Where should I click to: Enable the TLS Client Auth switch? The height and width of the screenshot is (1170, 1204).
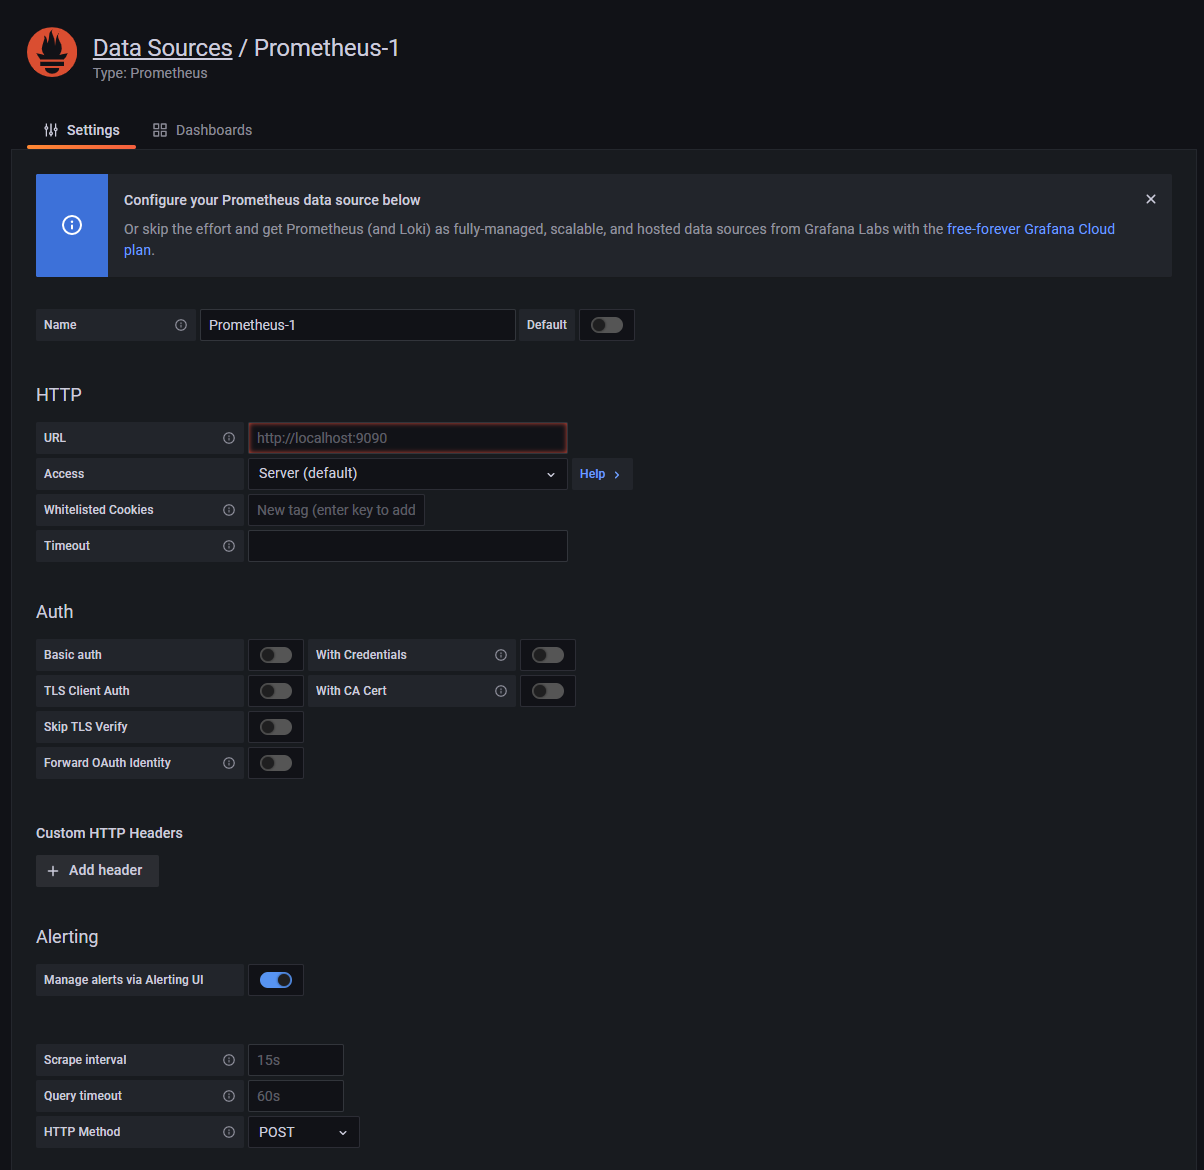276,691
